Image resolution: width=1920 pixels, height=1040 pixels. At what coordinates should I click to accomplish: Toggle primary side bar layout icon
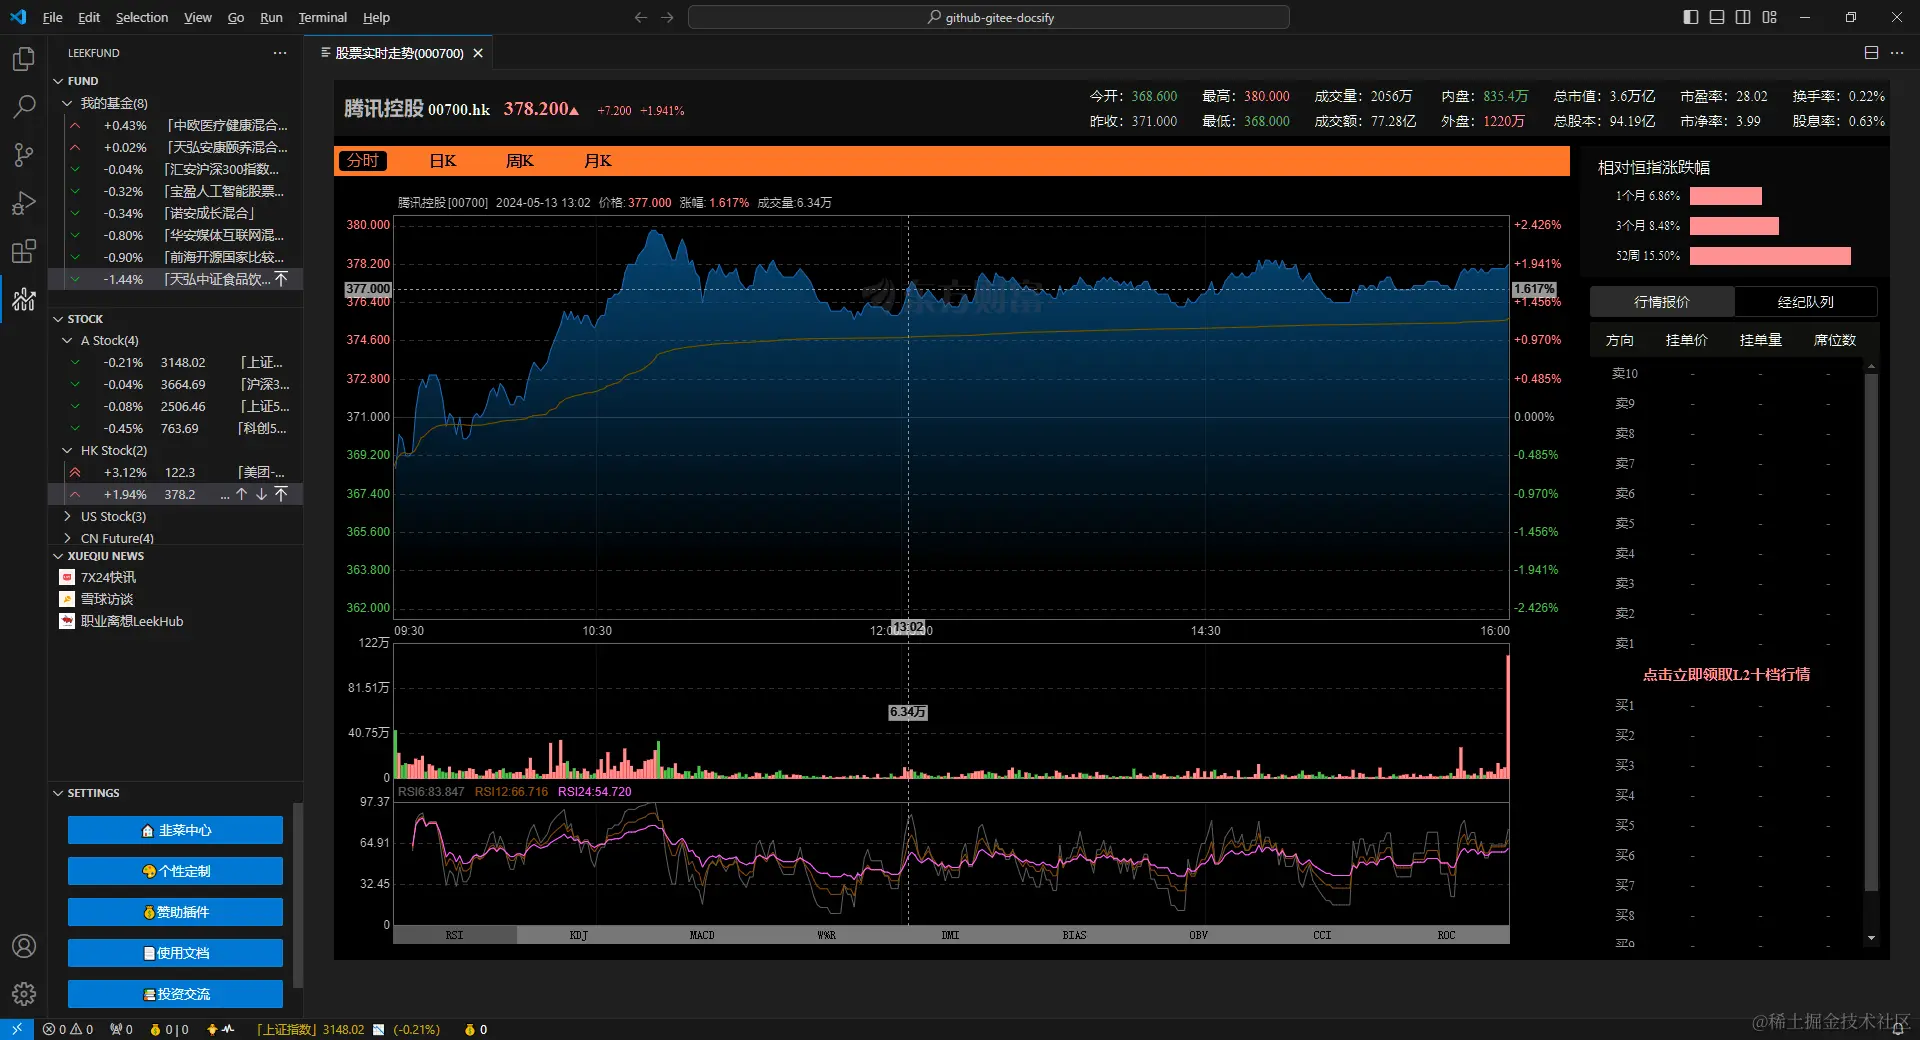[x=1691, y=17]
